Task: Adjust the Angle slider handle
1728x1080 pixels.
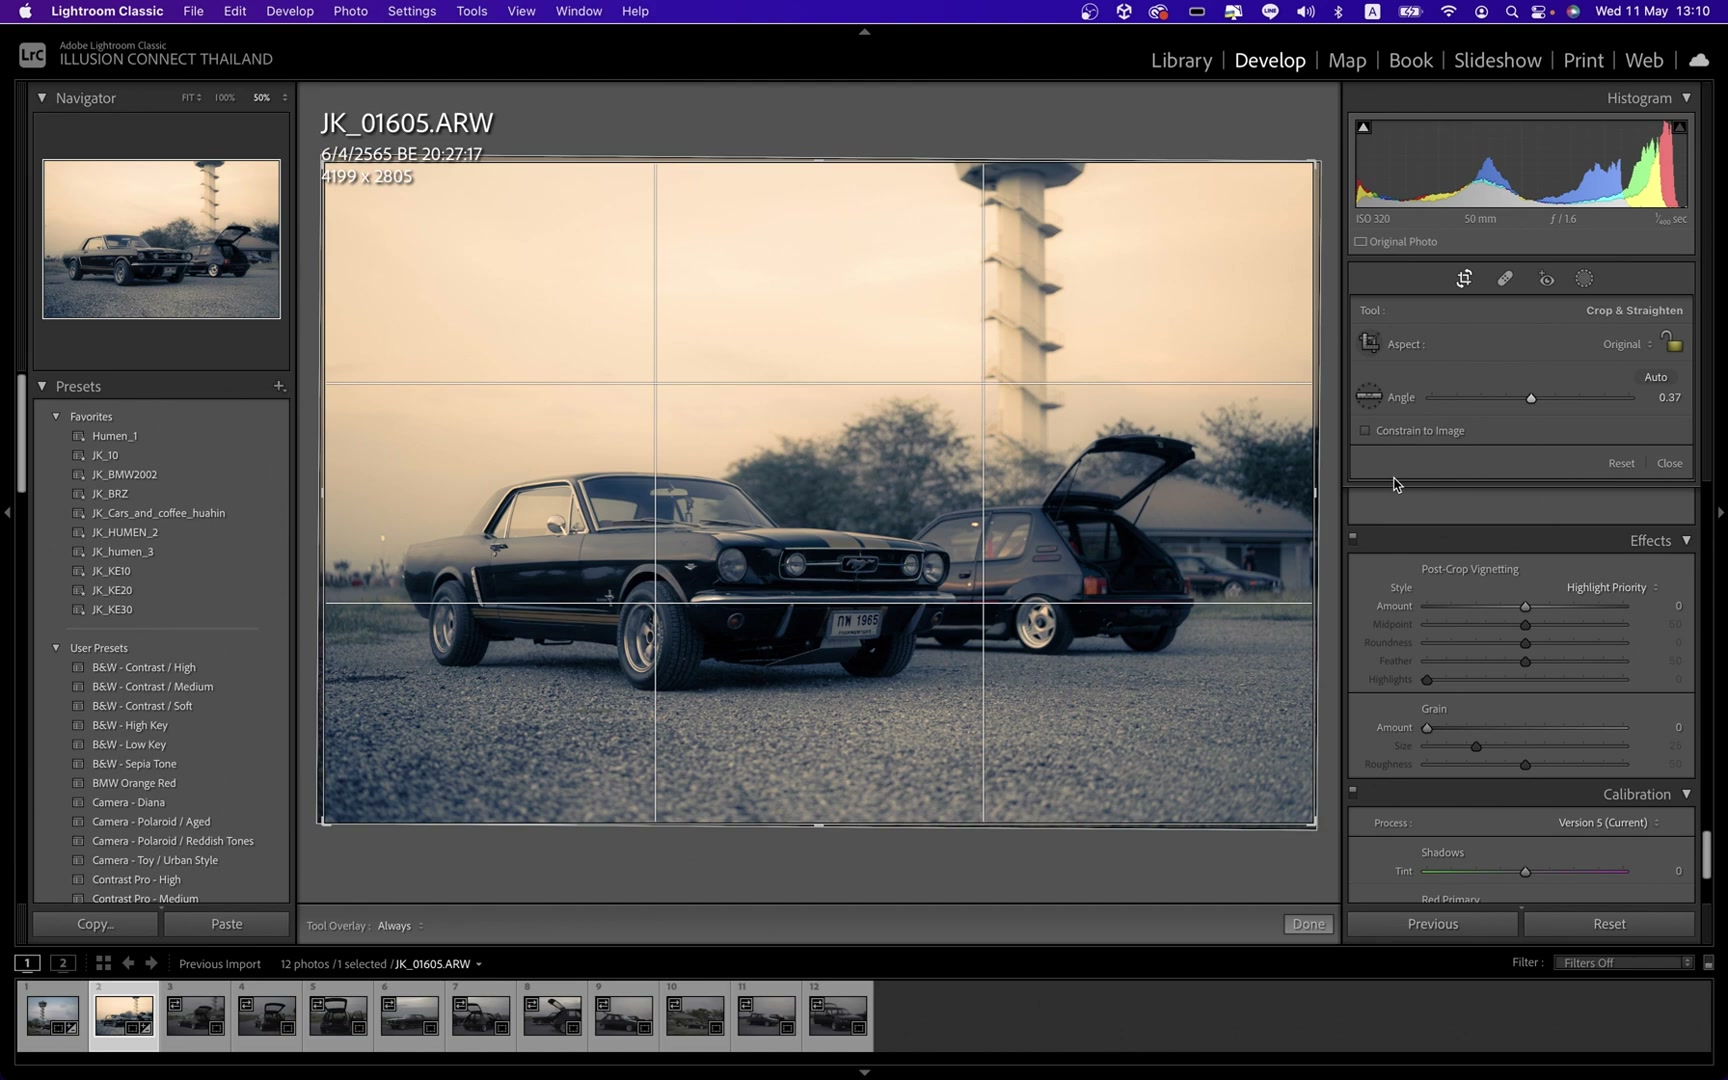Action: 1531,398
